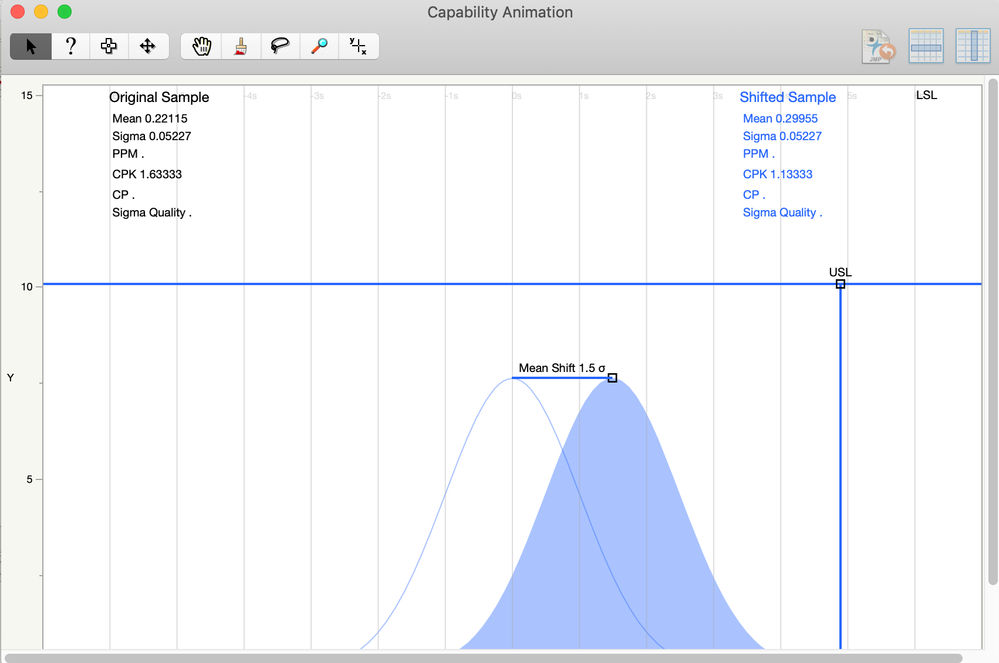The image size is (999, 663).
Task: Click the JMP rerun script icon
Action: point(878,46)
